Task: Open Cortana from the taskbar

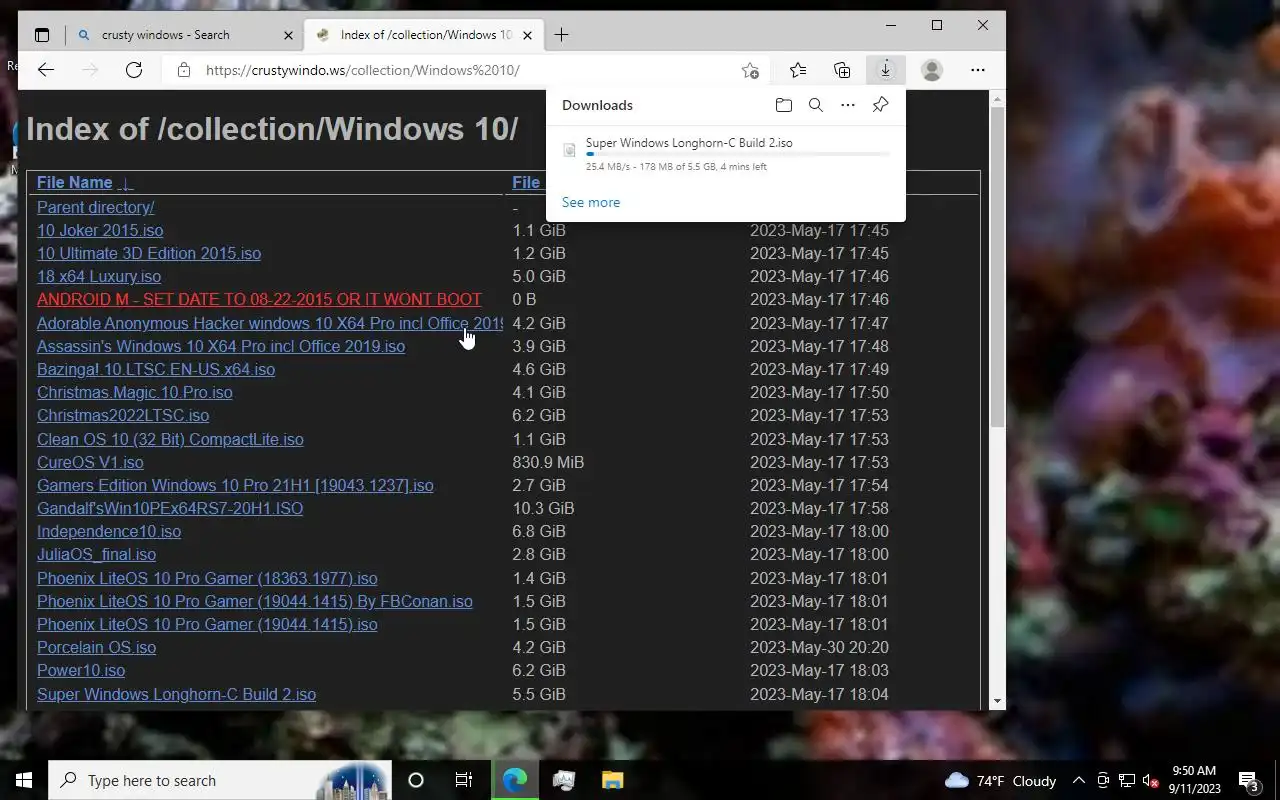Action: coord(416,780)
